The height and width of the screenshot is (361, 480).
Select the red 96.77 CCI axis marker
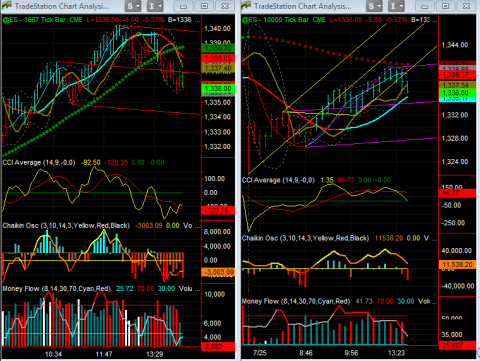tap(457, 193)
